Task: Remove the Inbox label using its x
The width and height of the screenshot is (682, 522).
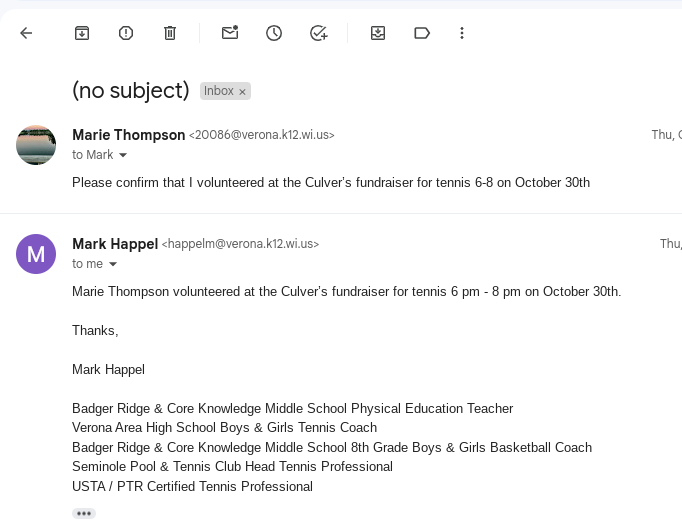Action: click(242, 91)
